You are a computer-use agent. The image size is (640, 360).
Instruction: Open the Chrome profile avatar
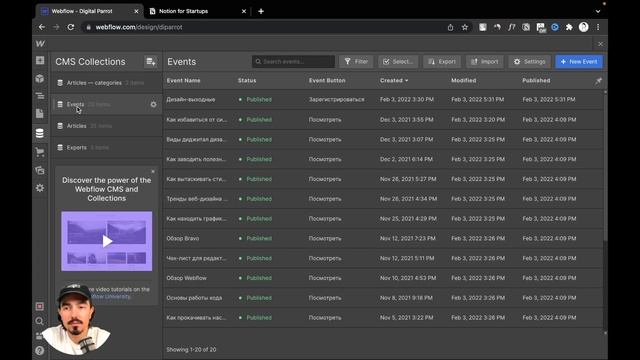click(x=584, y=27)
